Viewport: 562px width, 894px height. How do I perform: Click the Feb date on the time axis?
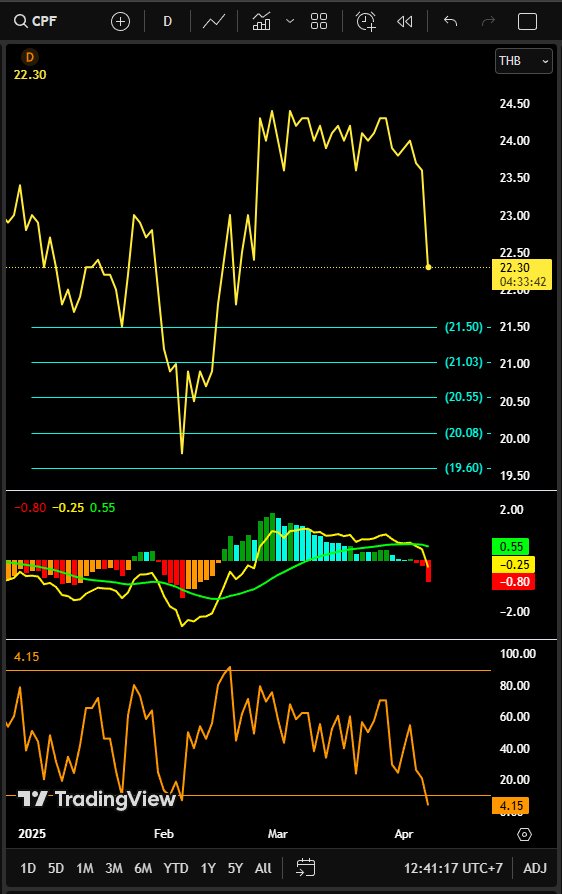164,834
